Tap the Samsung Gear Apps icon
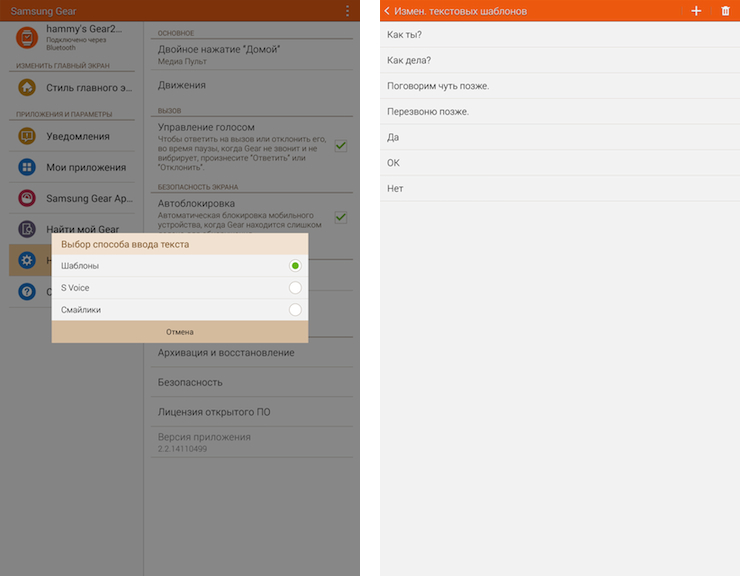 [x=27, y=198]
